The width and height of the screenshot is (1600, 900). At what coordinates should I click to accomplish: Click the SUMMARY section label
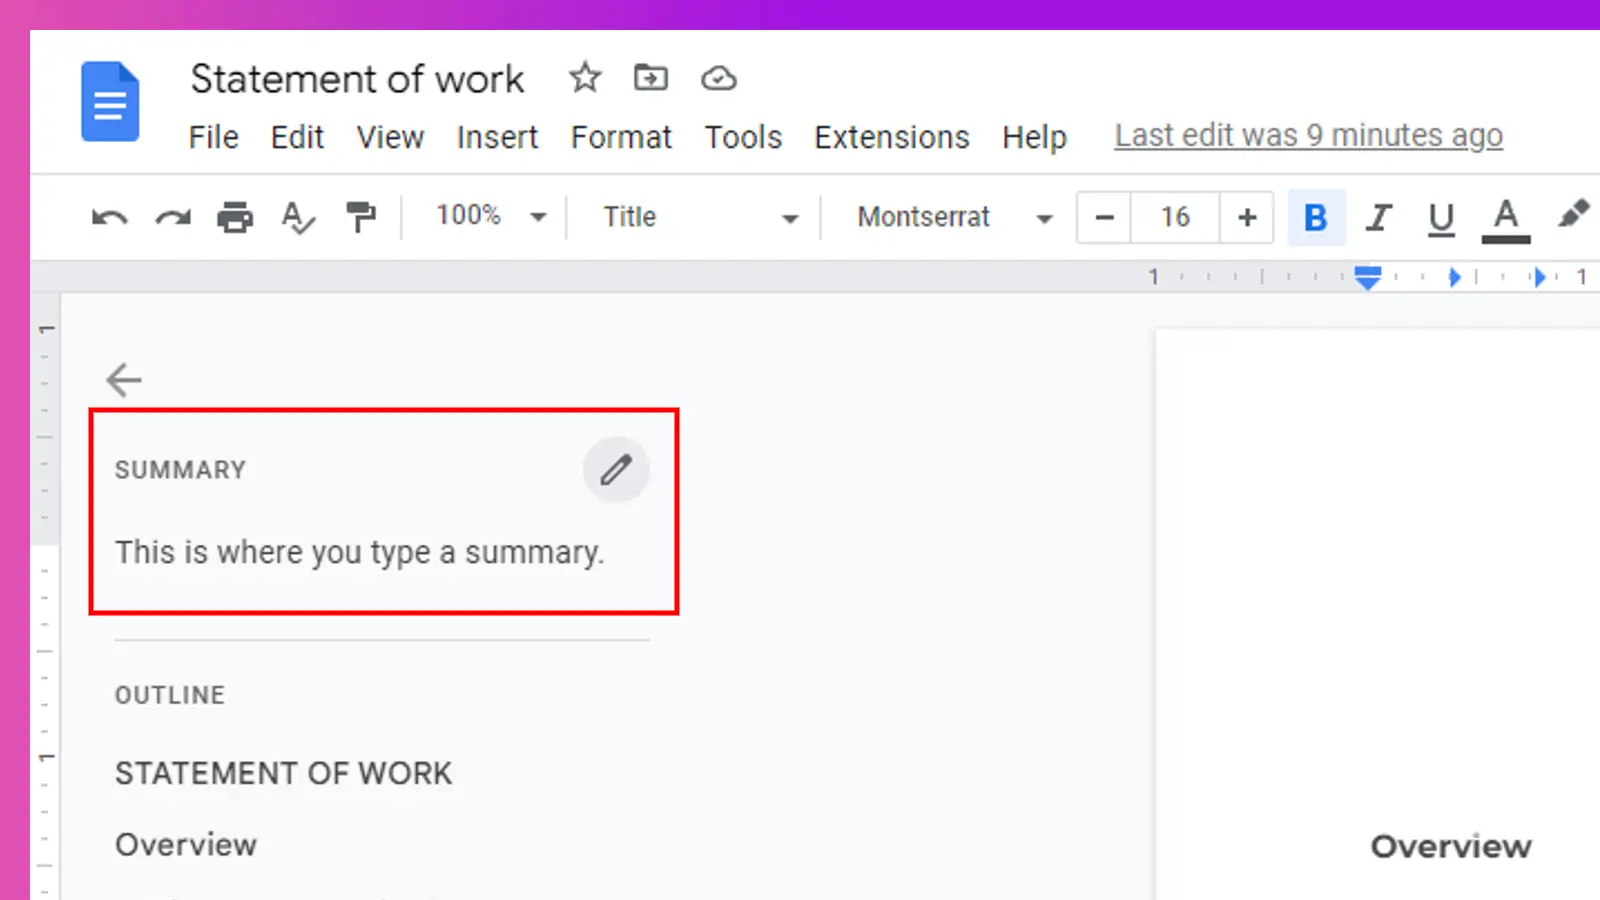pos(180,470)
